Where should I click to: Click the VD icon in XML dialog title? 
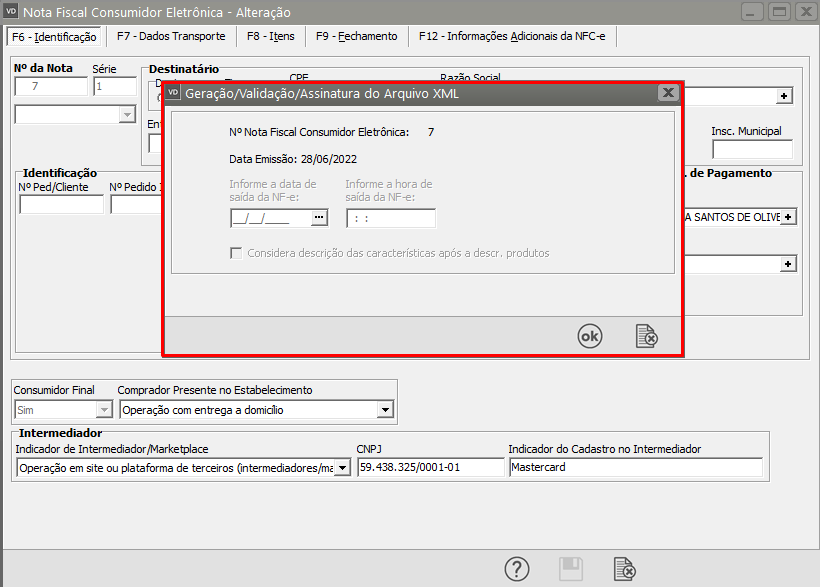click(x=173, y=93)
